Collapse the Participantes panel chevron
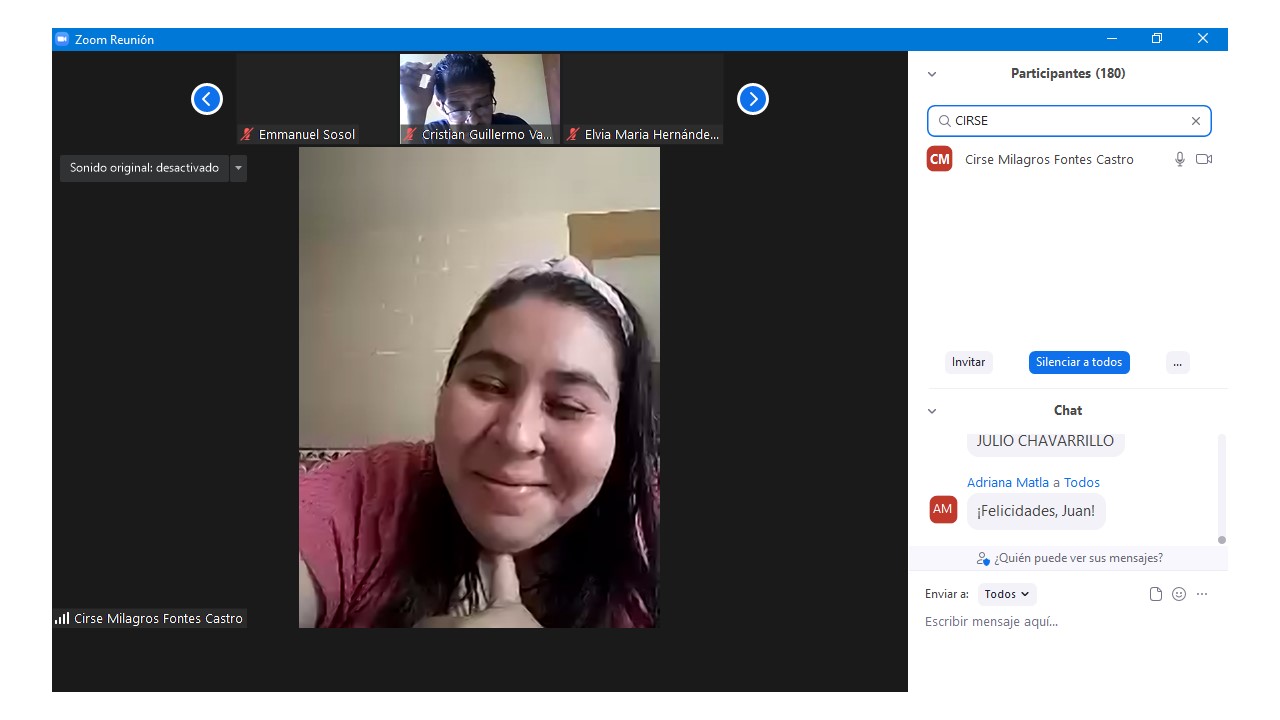This screenshot has height=720, width=1280. [932, 74]
